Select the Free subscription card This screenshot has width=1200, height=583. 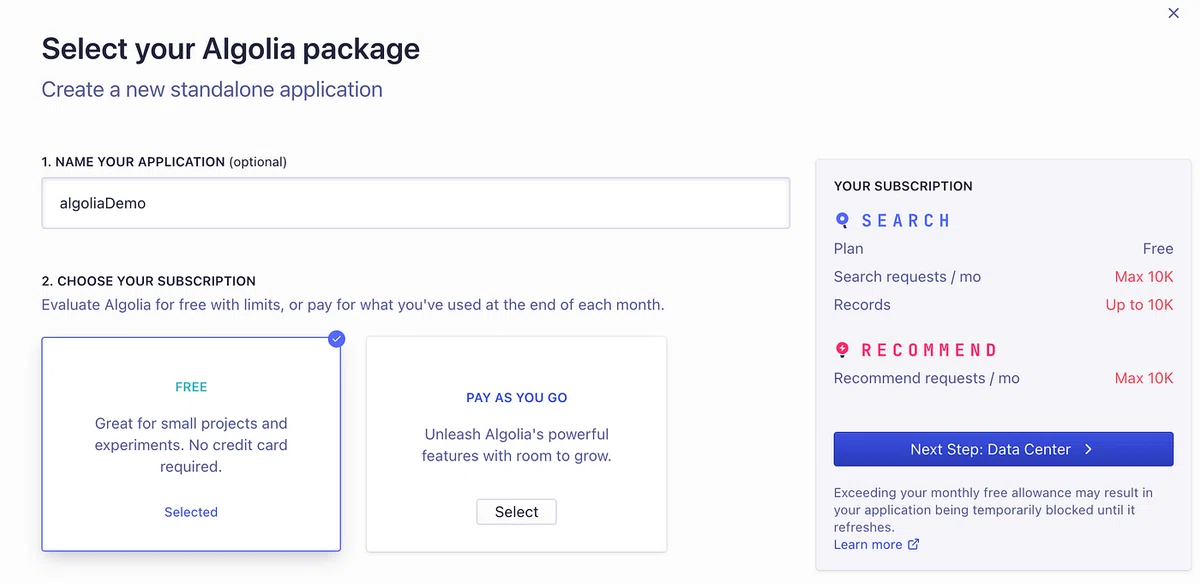point(191,444)
